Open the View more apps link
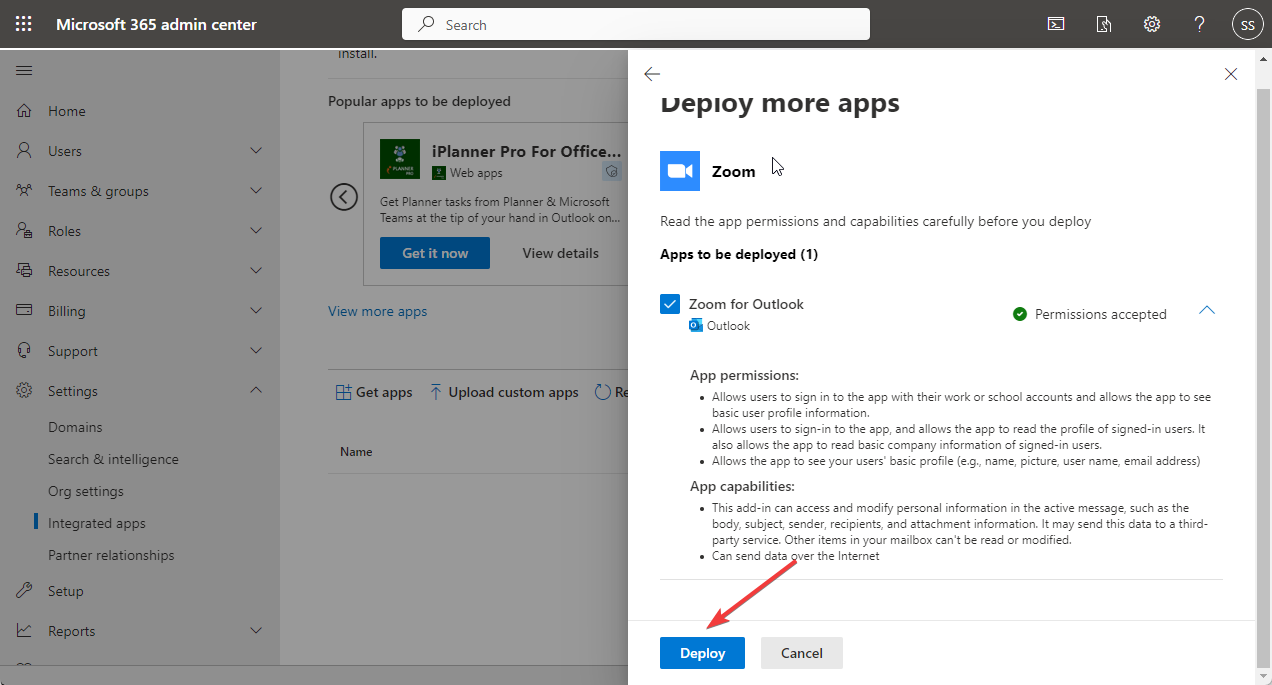 [377, 311]
